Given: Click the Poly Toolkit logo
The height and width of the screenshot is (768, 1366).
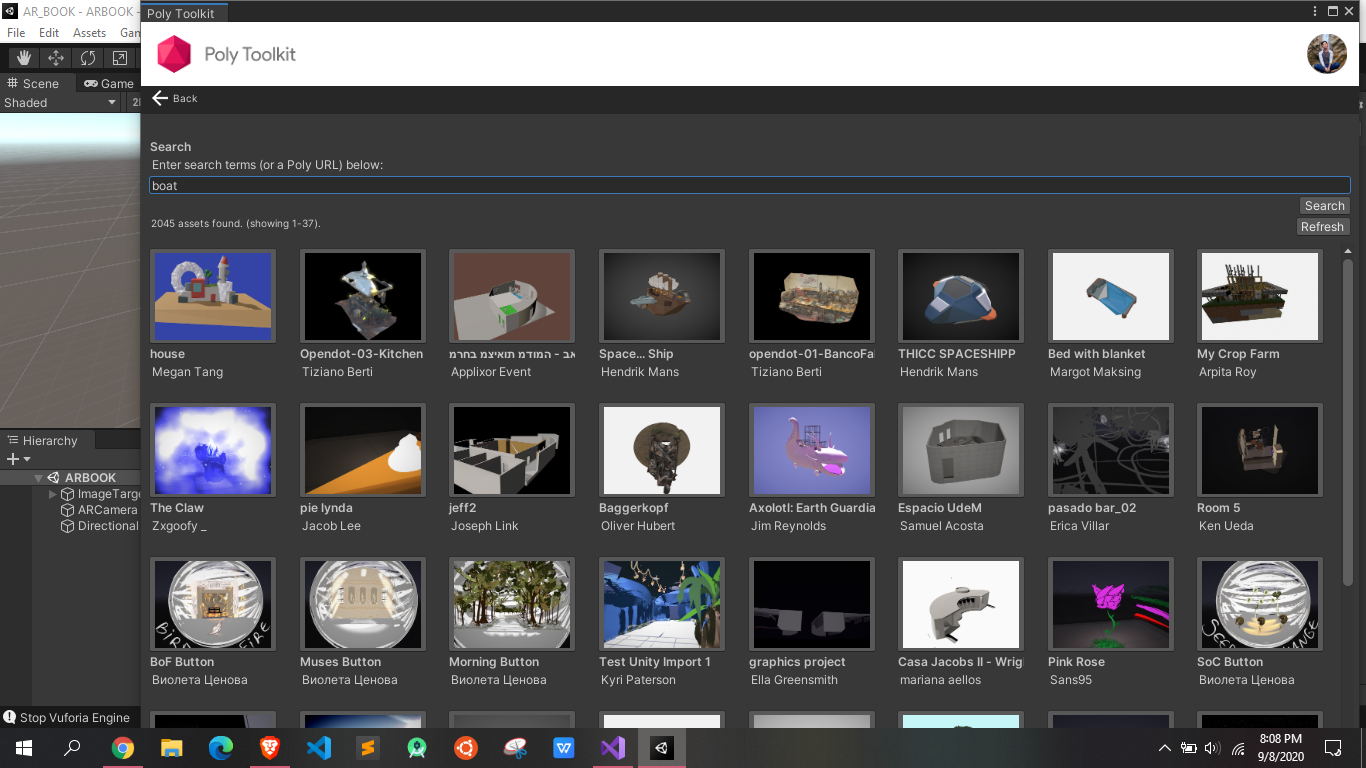Looking at the screenshot, I should [174, 54].
